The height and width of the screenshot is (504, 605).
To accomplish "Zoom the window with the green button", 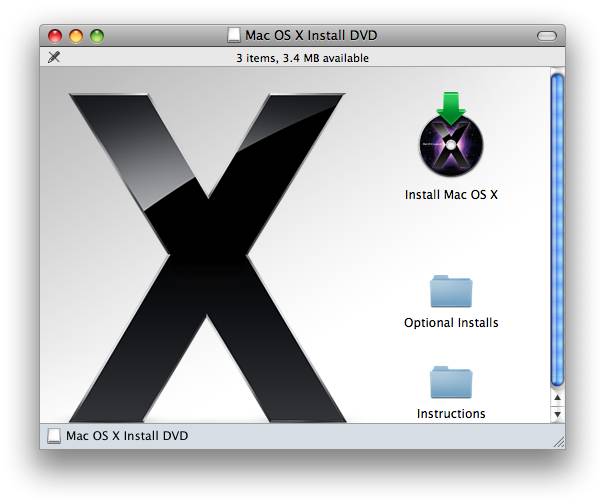I will coord(97,36).
